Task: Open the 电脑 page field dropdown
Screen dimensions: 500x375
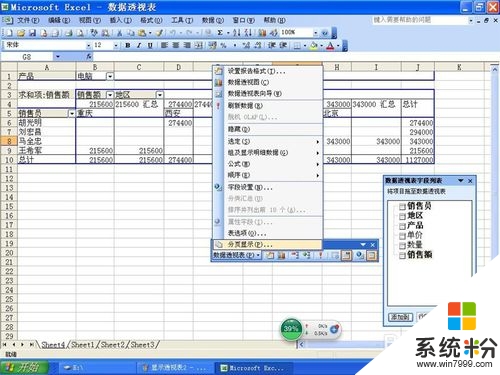Action: coord(110,76)
